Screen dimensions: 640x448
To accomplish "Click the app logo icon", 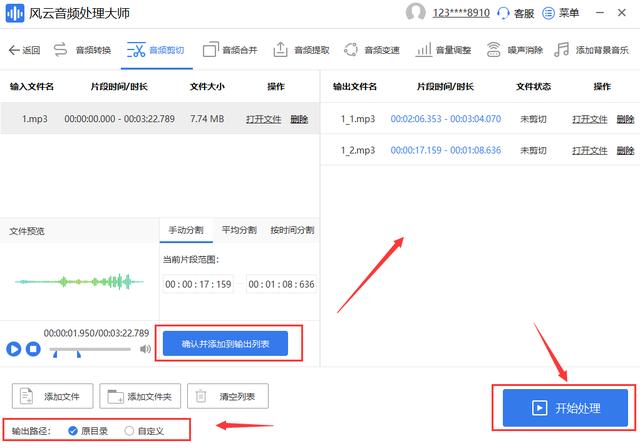I will 15,13.
